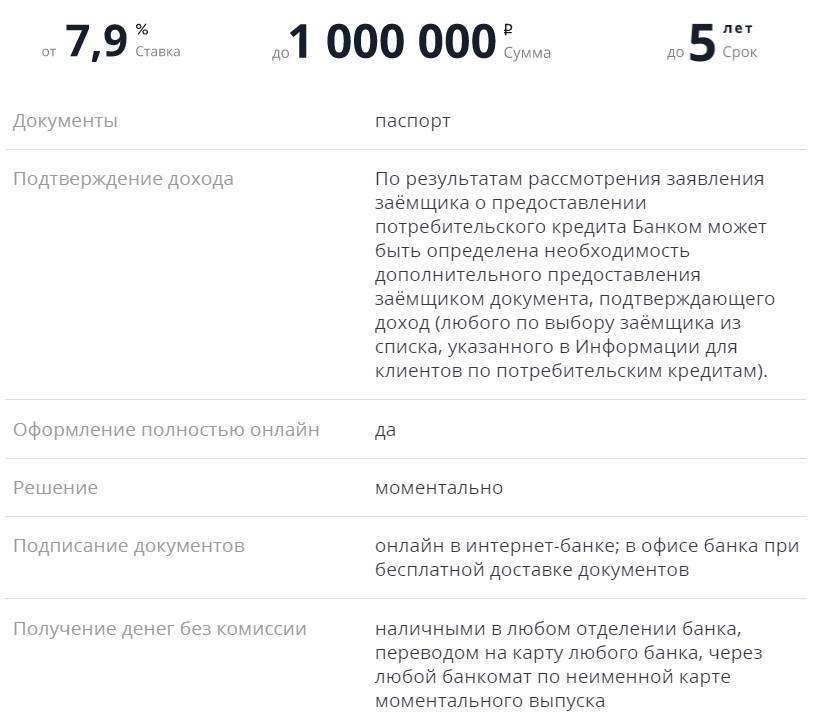Select the Оформление полностью онлайн label
Image resolution: width=814 pixels, height=718 pixels.
[166, 430]
